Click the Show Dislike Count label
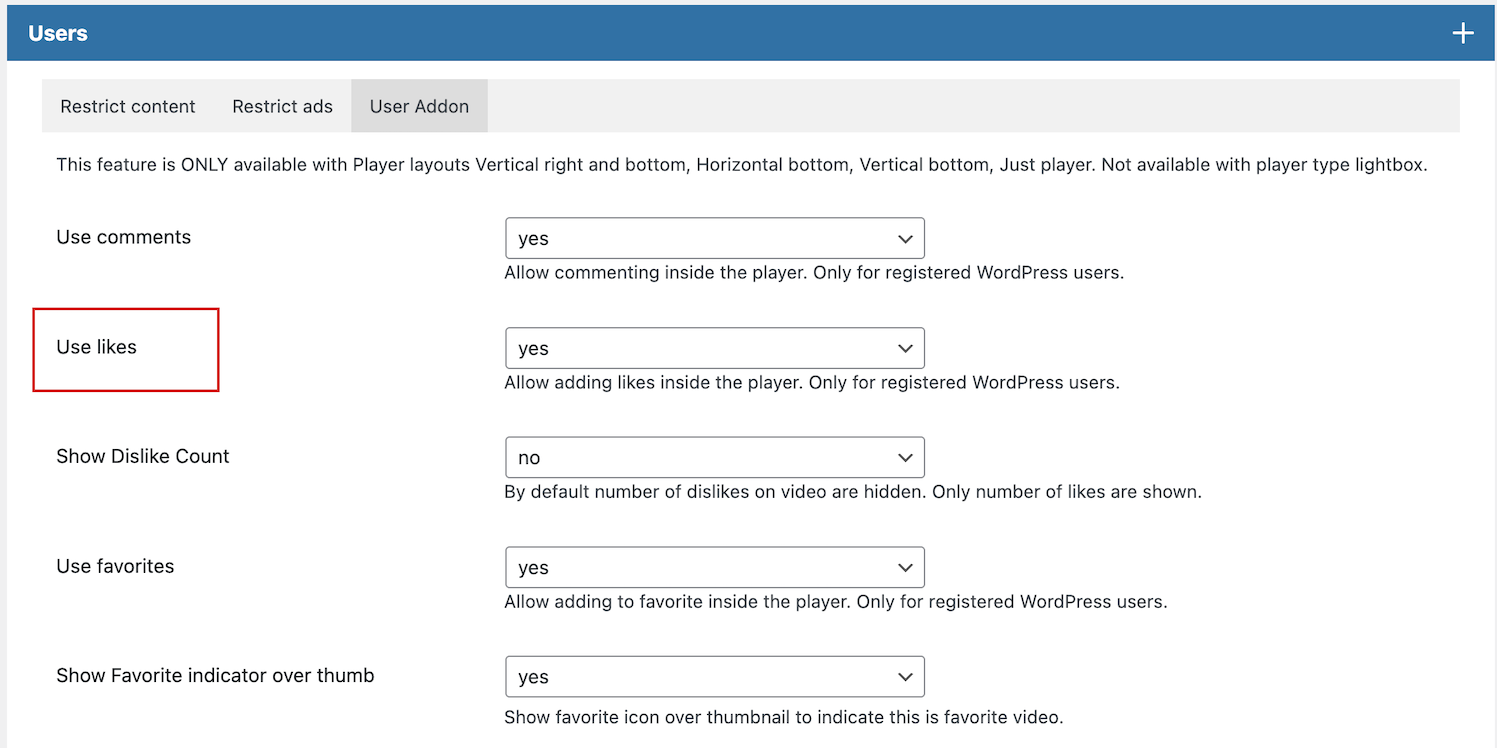This screenshot has width=1497, height=748. click(x=143, y=456)
